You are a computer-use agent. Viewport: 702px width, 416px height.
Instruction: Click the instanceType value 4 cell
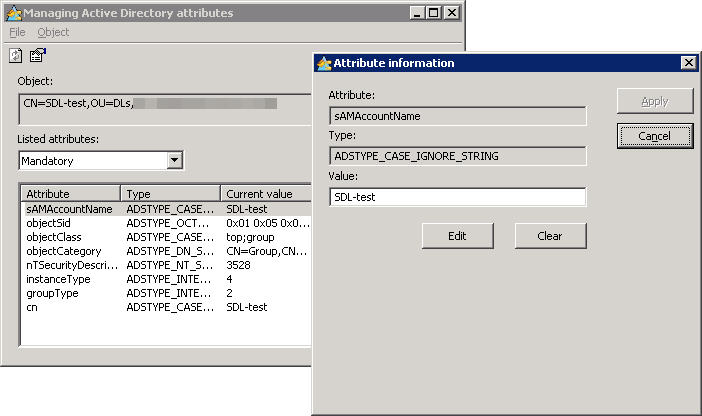click(229, 279)
